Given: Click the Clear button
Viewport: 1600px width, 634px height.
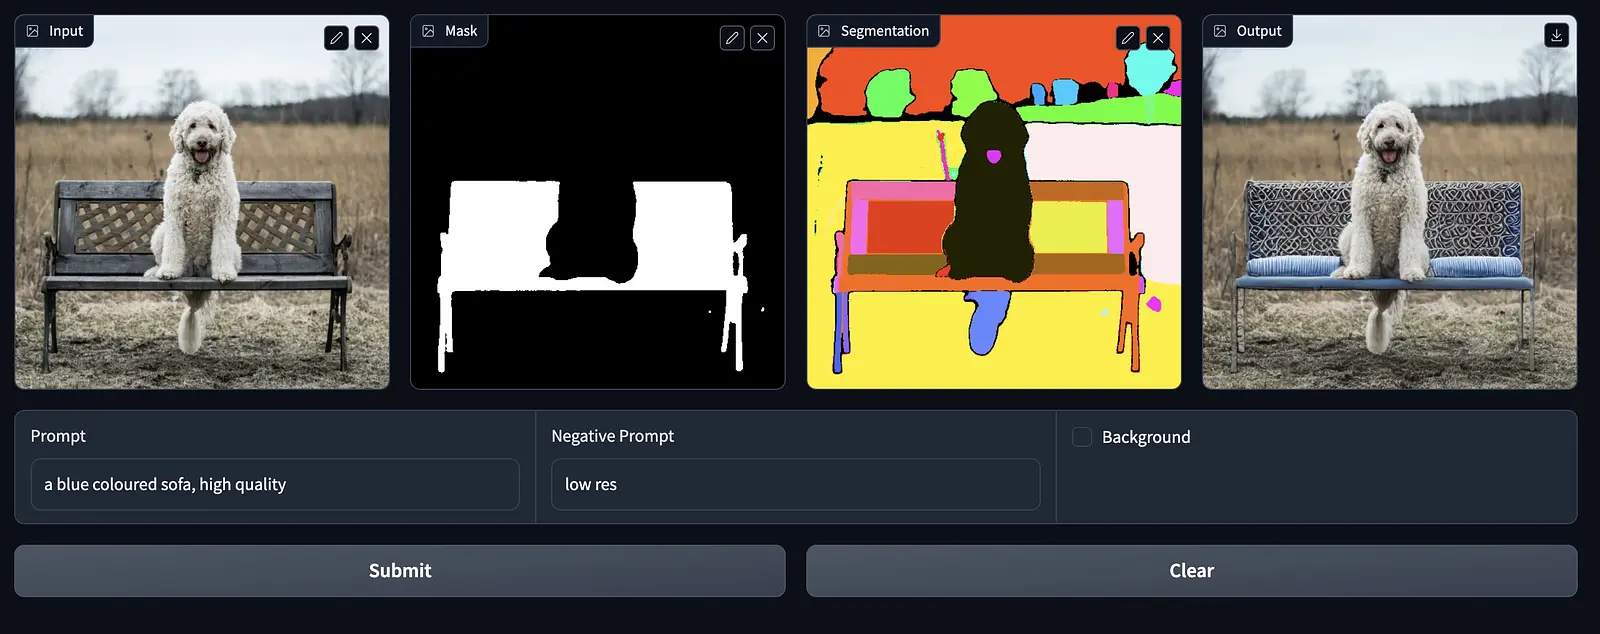Looking at the screenshot, I should coord(1192,571).
